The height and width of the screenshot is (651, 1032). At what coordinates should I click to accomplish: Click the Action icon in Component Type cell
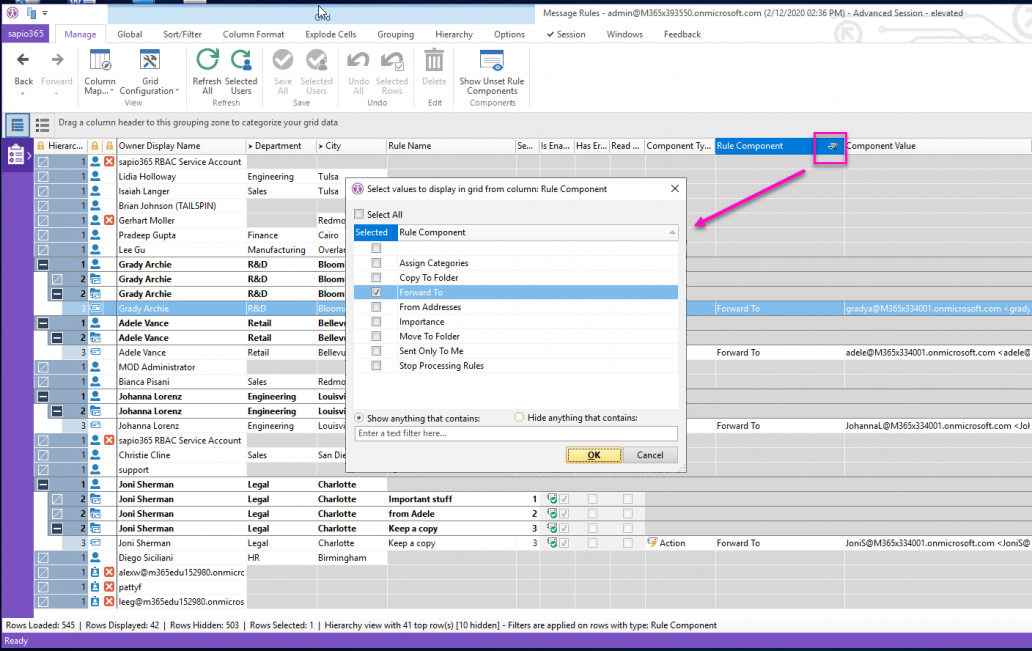point(652,543)
